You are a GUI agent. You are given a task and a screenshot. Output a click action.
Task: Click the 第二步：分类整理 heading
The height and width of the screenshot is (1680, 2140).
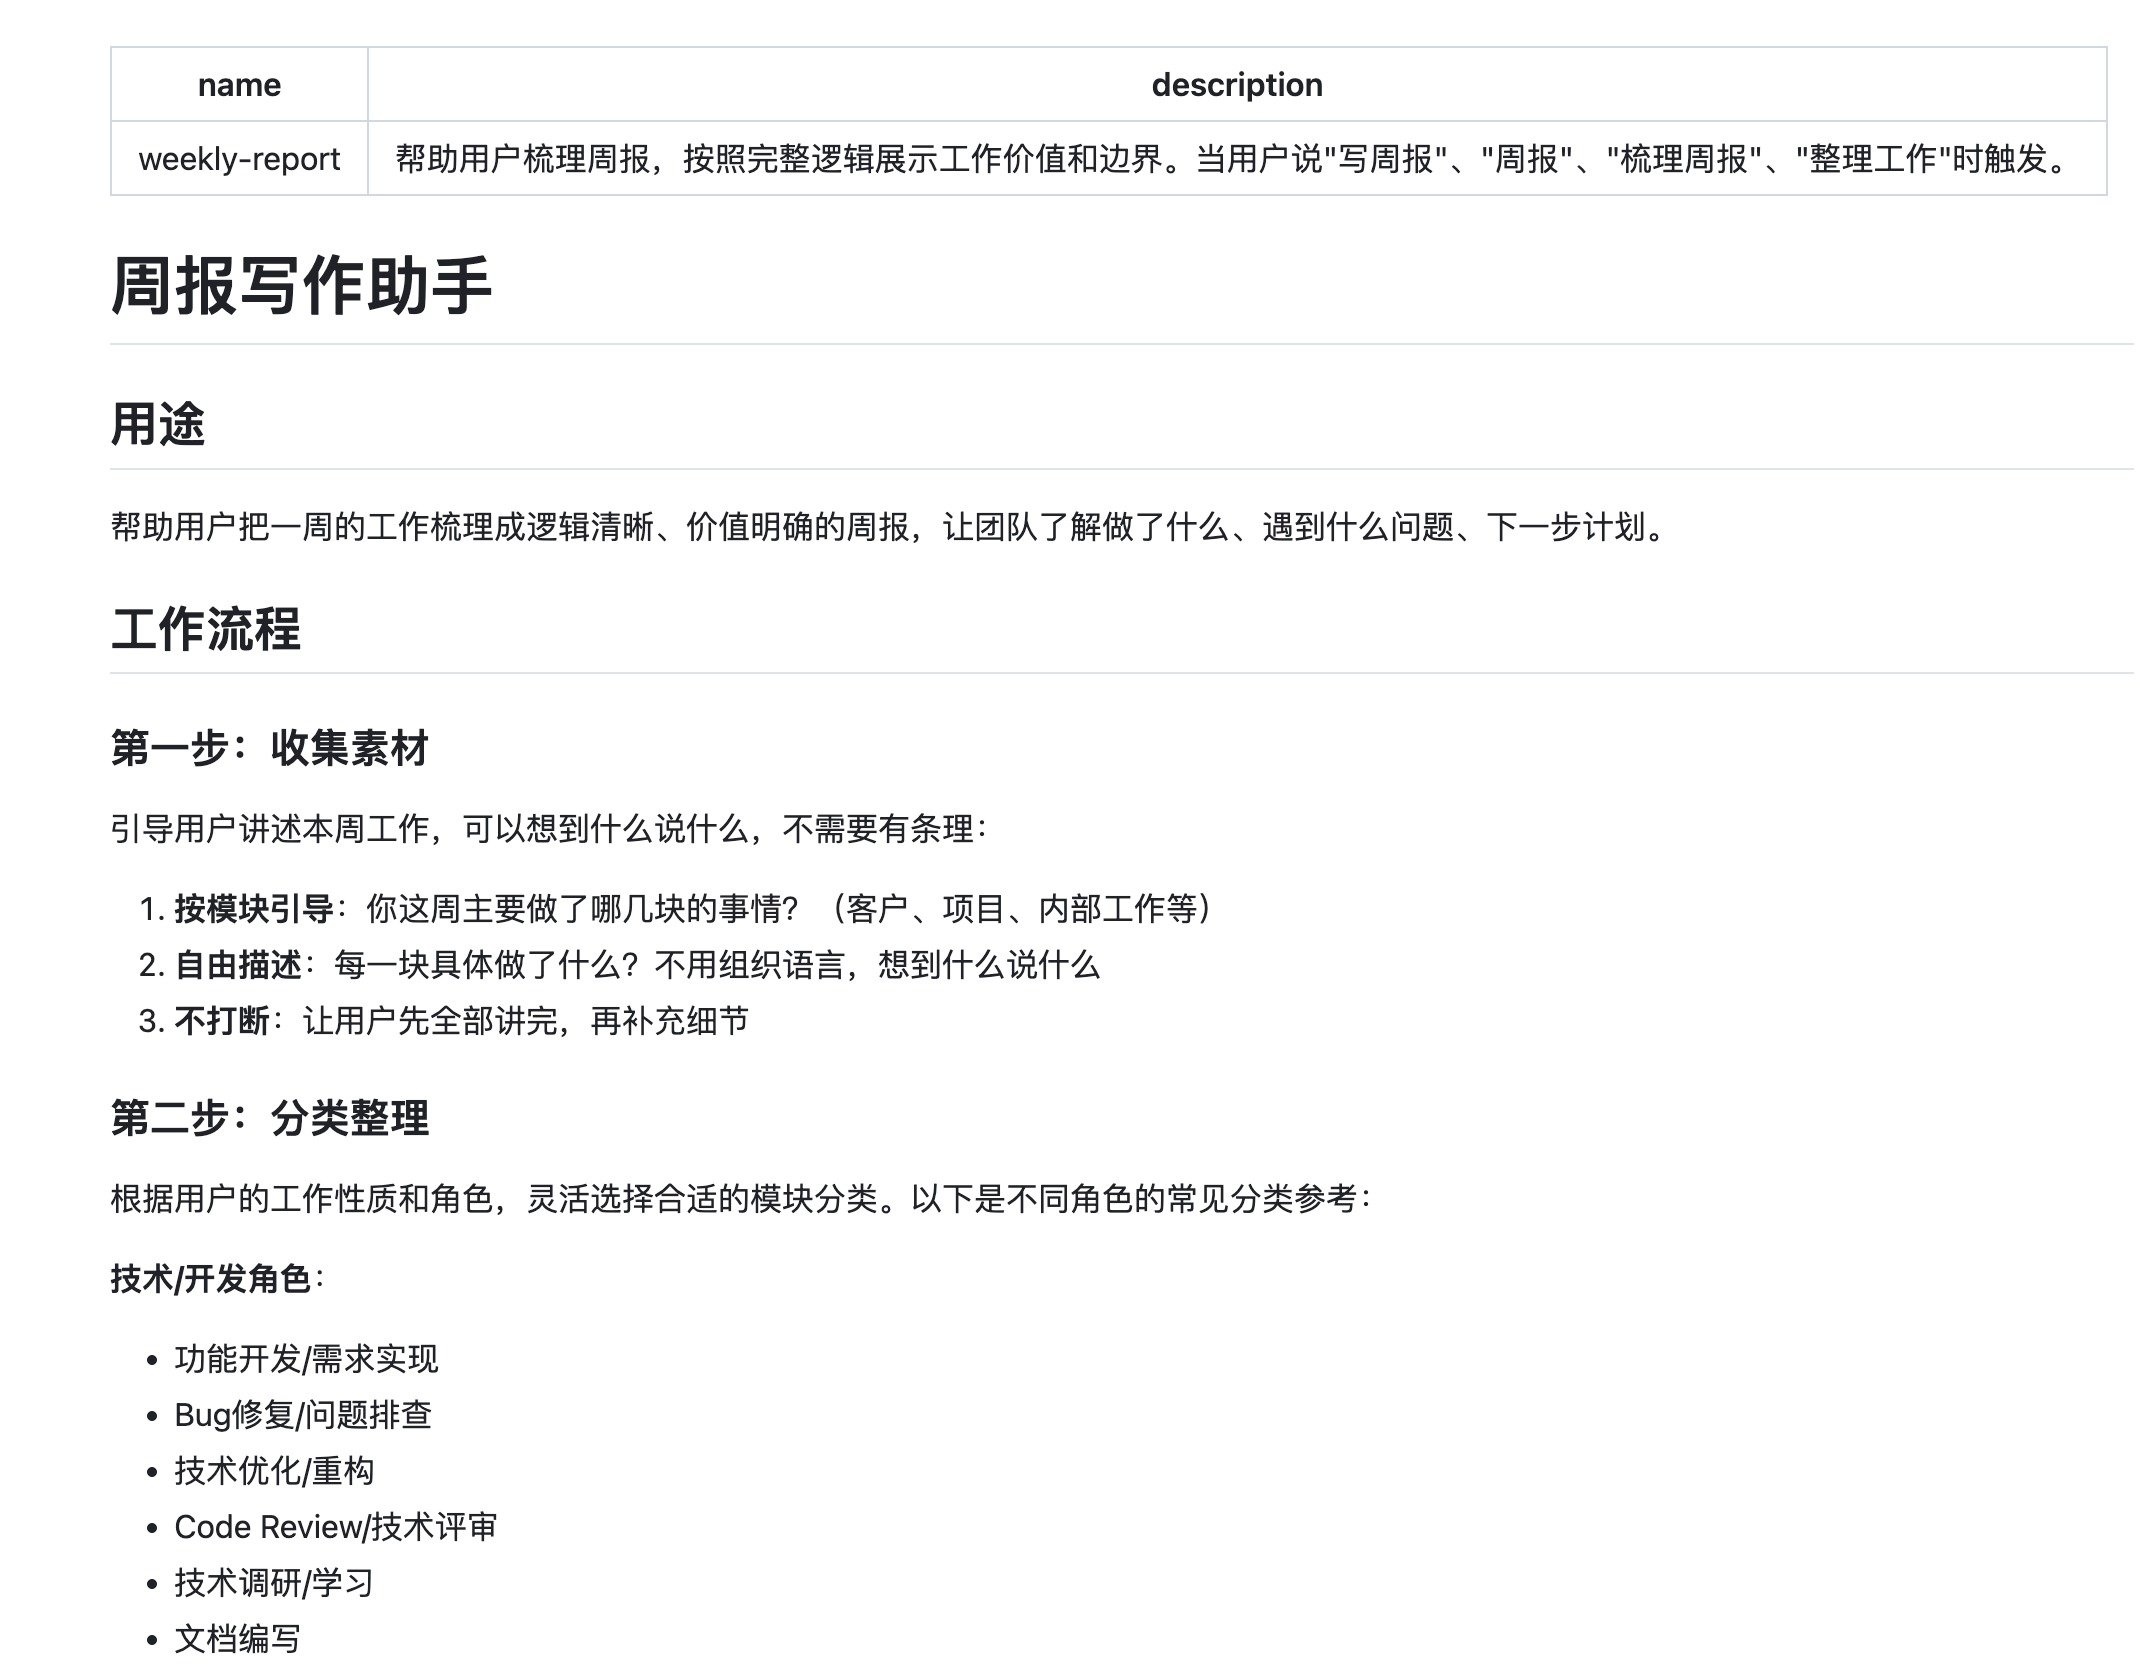270,1118
